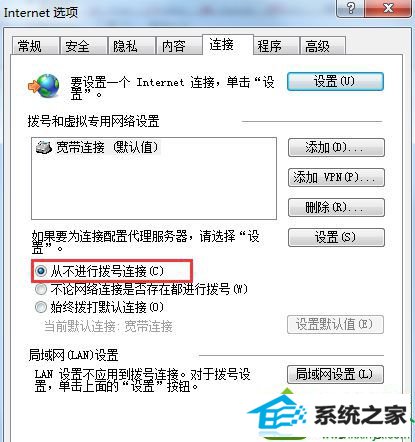Select 宽带连接 (默认值) list entry
The image size is (415, 442).
tap(97, 147)
